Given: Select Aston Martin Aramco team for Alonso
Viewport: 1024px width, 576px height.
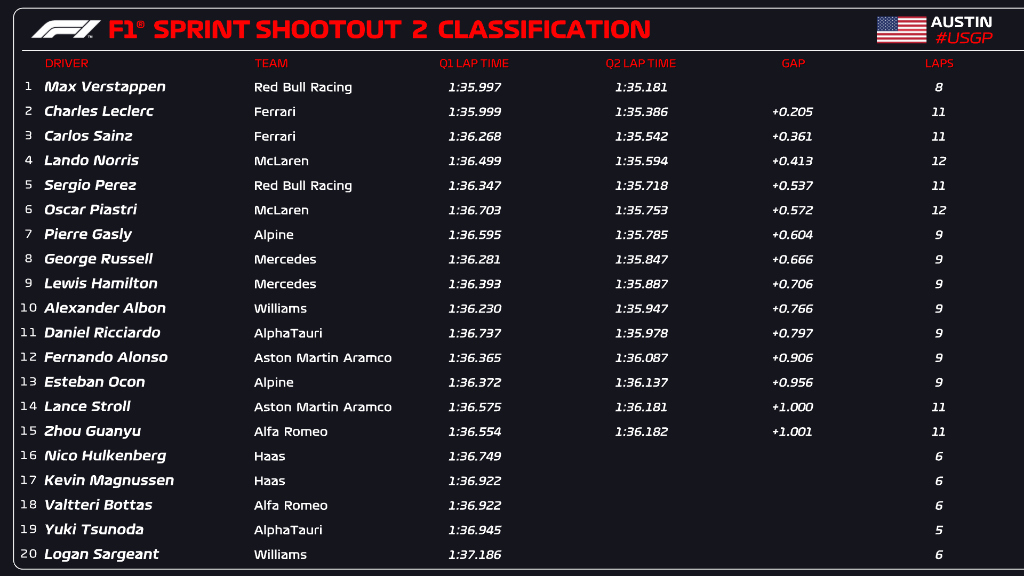Looking at the screenshot, I should click(x=323, y=357).
